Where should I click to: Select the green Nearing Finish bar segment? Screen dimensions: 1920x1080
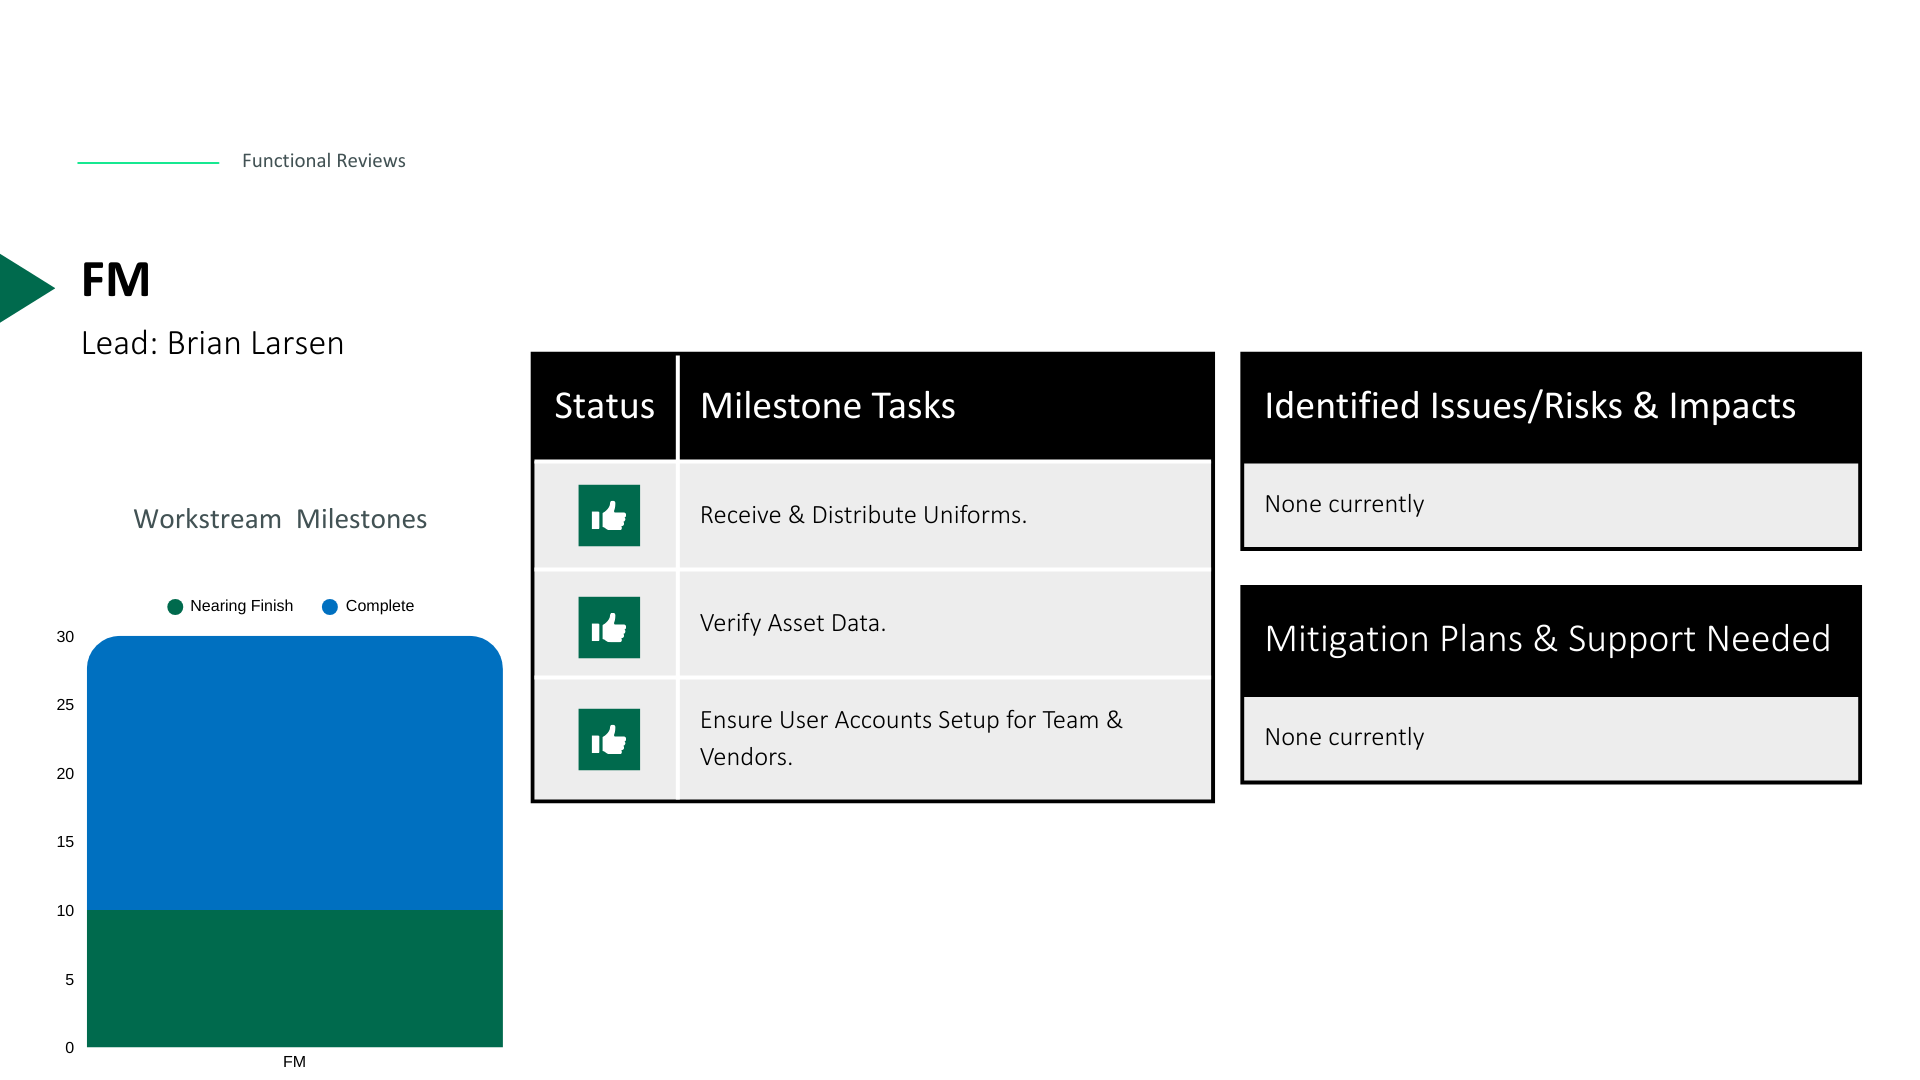[294, 978]
